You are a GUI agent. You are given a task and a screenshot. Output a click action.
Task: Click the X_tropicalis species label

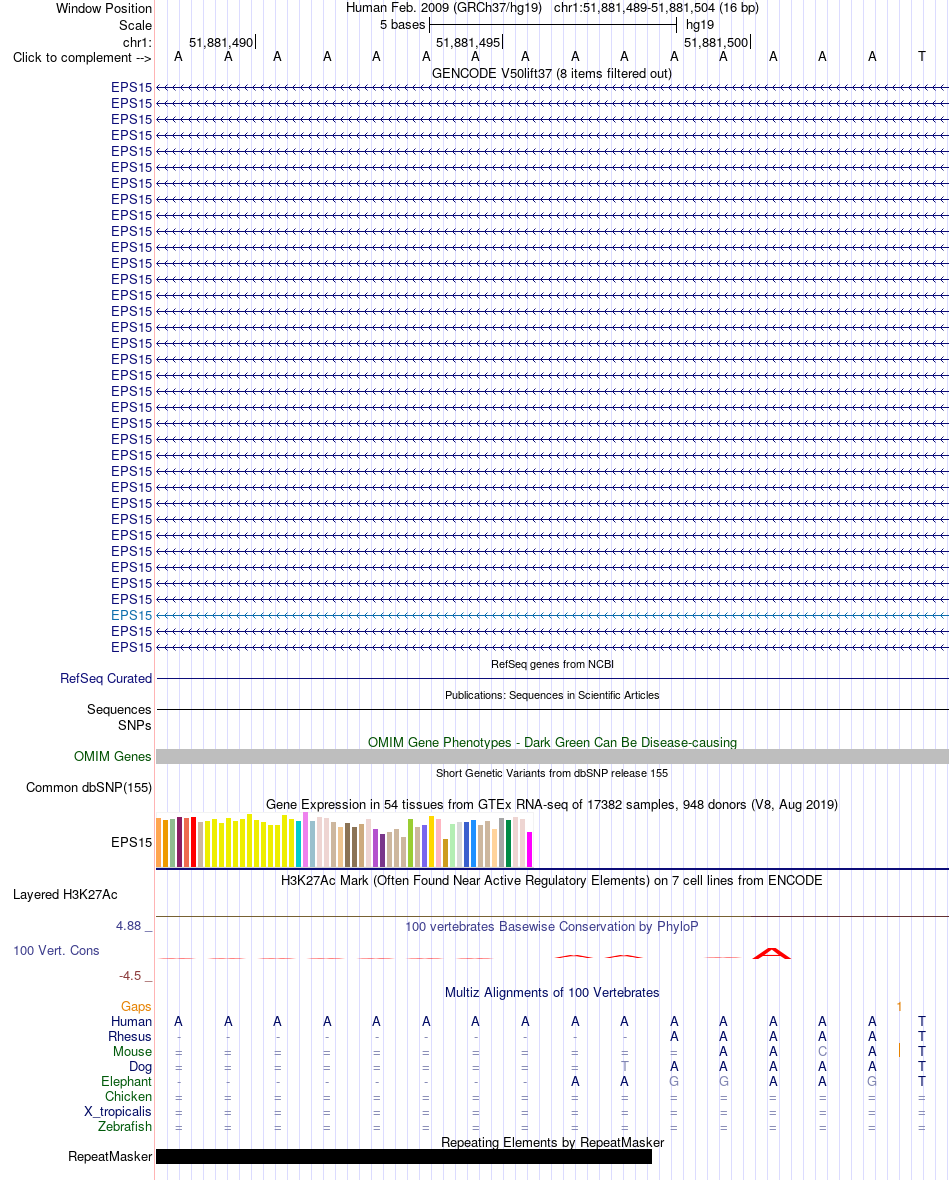[117, 1112]
